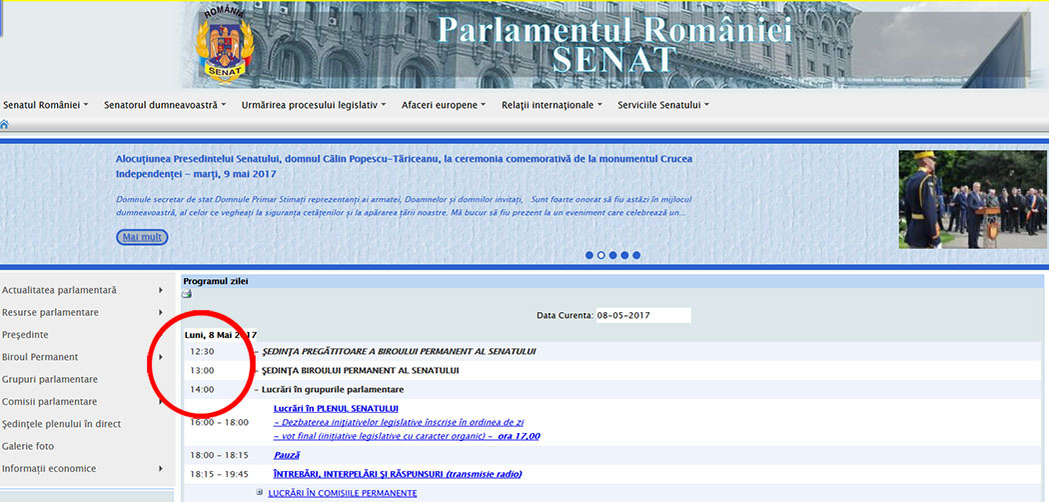
Task: Open the Serviciile Senatului dropdown menu
Action: 663,105
